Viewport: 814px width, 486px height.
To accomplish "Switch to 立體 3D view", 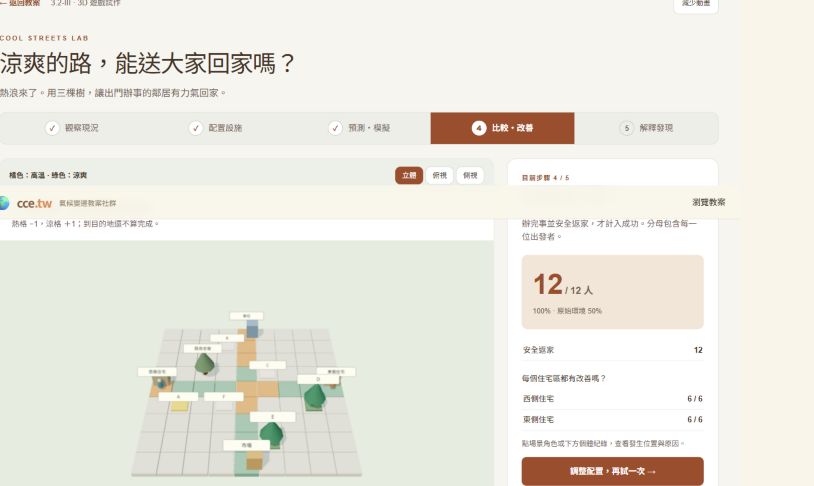I will (x=409, y=176).
